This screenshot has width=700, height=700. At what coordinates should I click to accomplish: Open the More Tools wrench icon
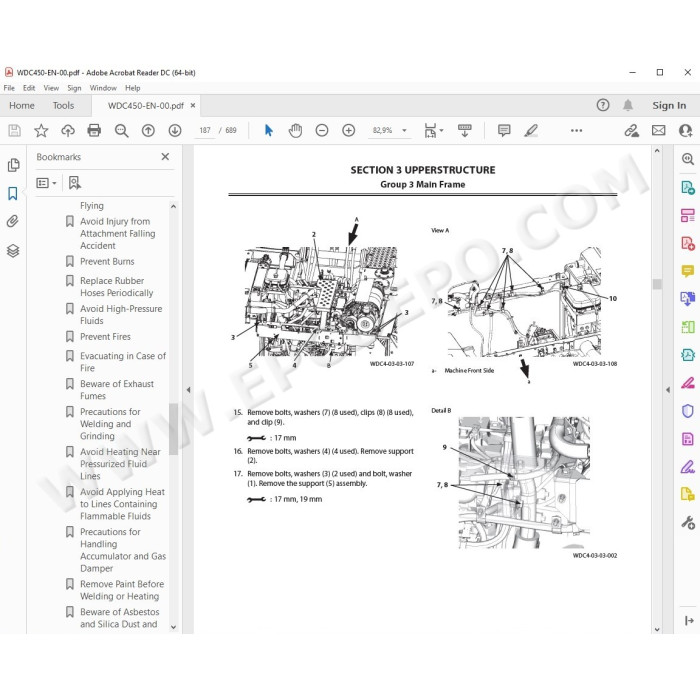click(688, 522)
